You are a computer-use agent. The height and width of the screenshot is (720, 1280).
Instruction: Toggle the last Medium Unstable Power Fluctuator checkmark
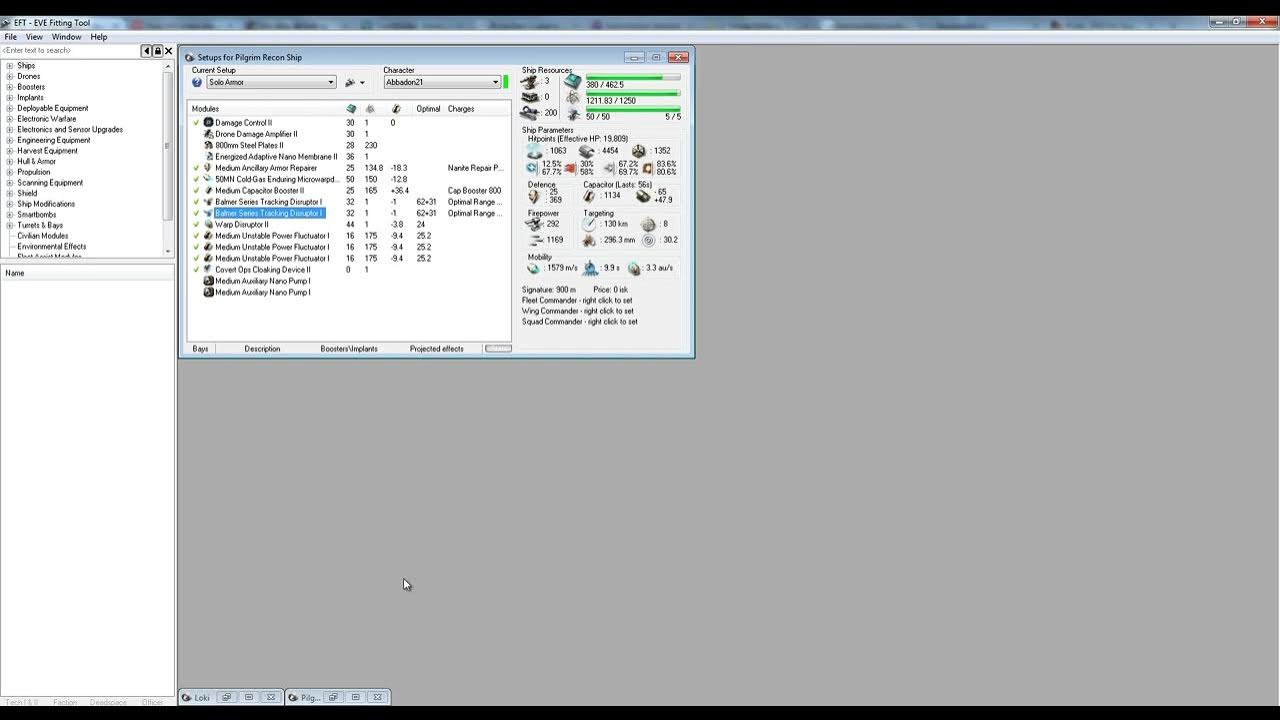coord(197,258)
